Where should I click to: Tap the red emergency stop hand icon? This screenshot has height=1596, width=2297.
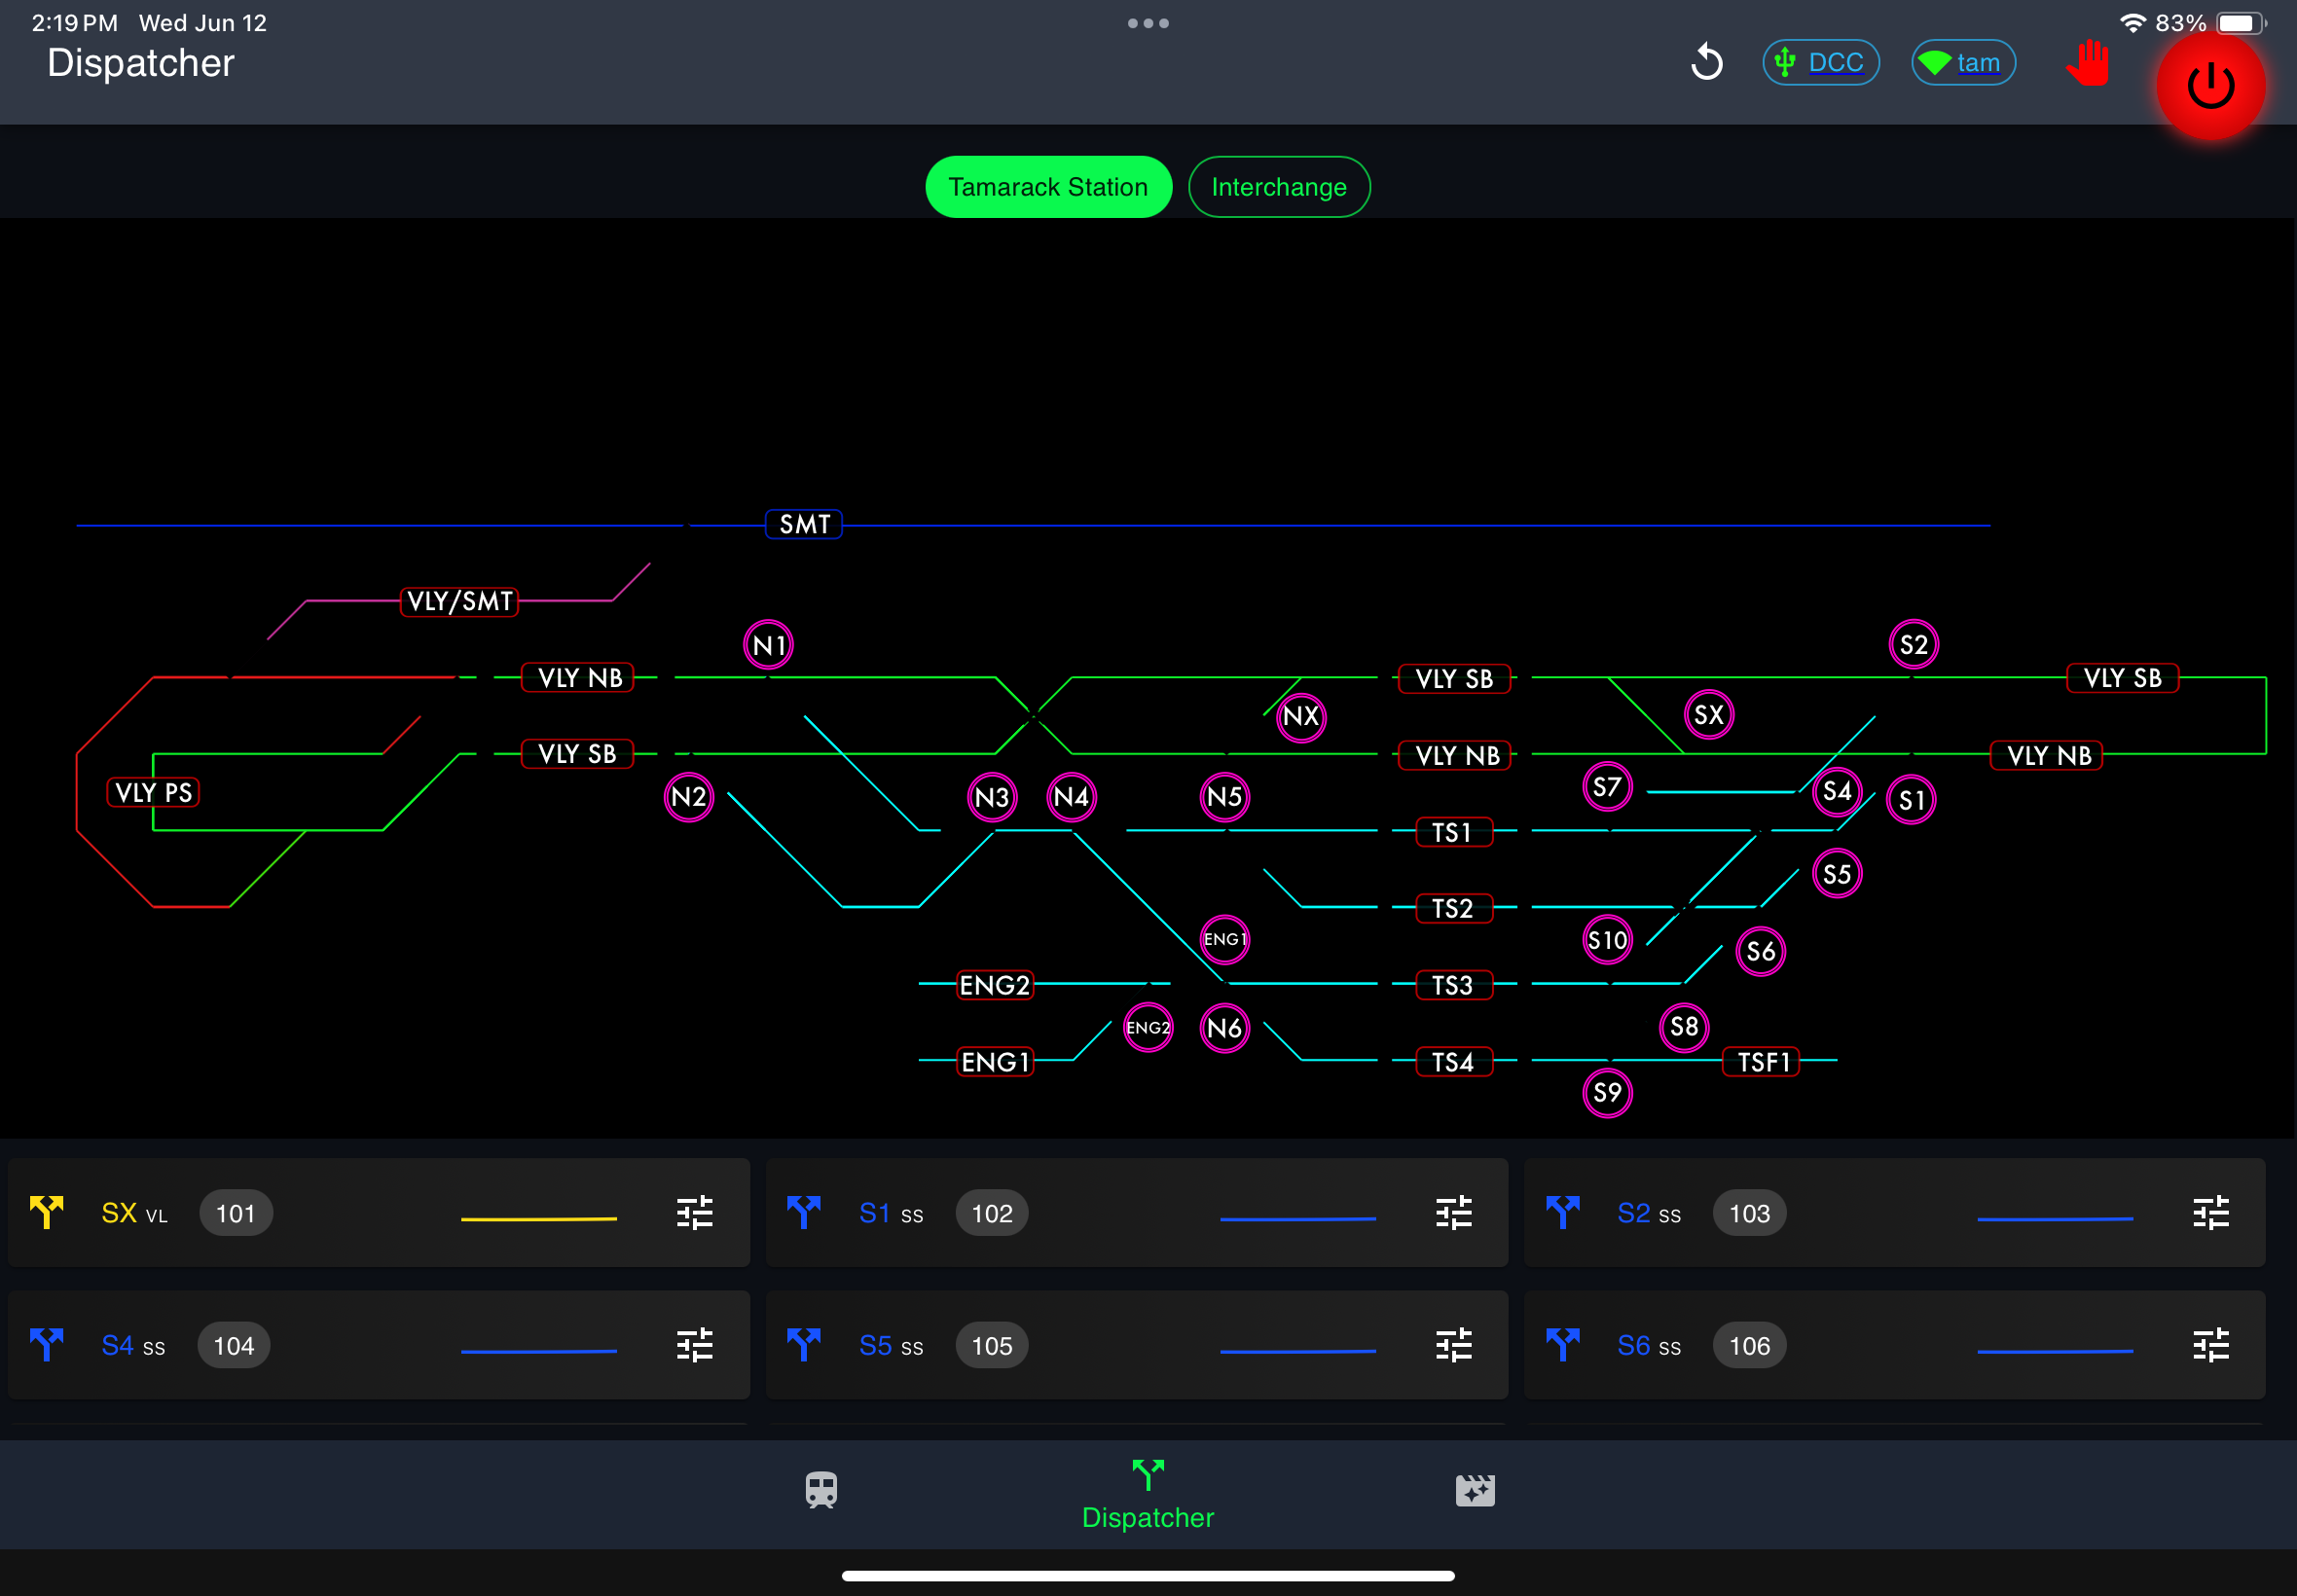(x=2087, y=63)
